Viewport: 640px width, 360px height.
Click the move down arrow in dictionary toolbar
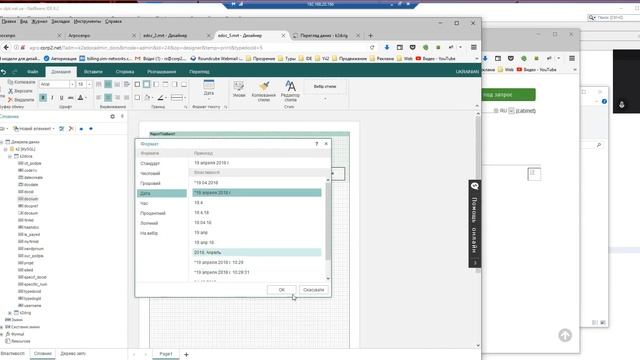tap(91, 129)
